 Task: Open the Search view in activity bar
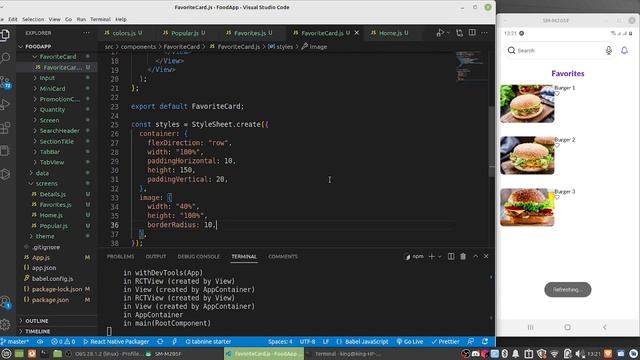5,58
